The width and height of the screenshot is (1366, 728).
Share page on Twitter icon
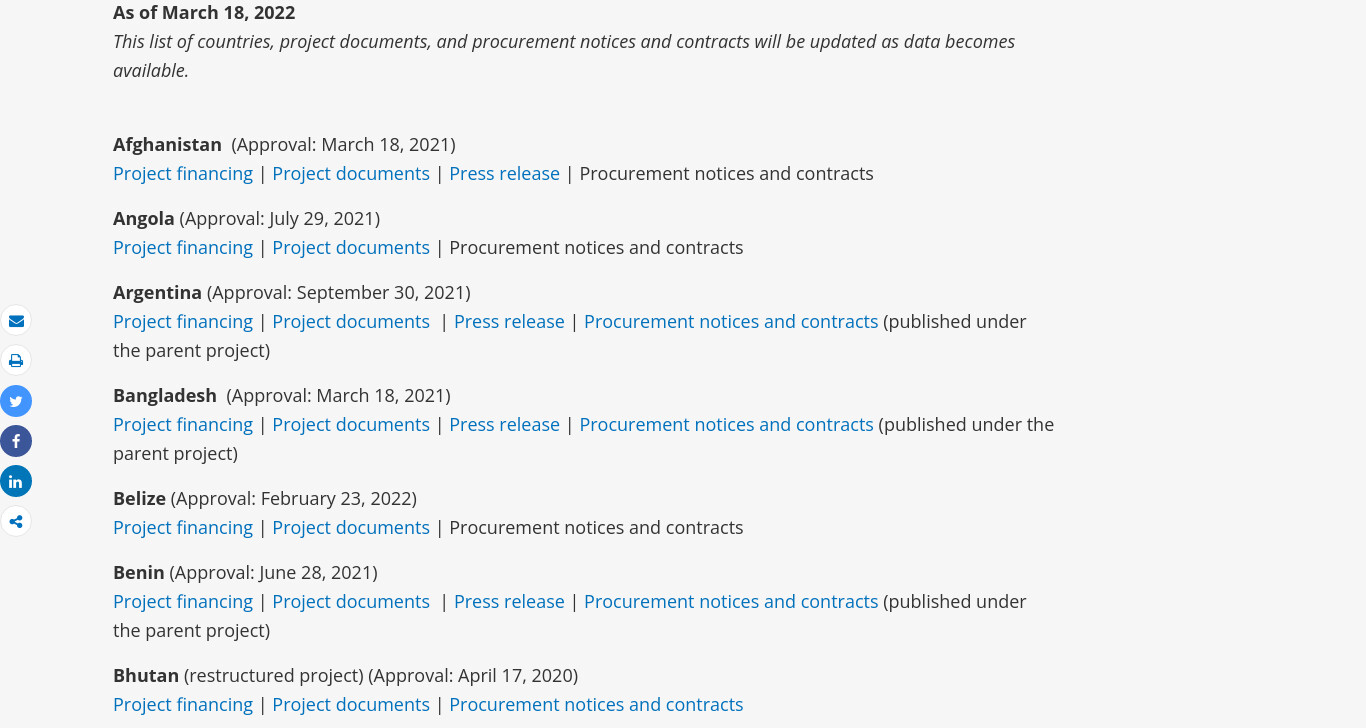point(16,401)
